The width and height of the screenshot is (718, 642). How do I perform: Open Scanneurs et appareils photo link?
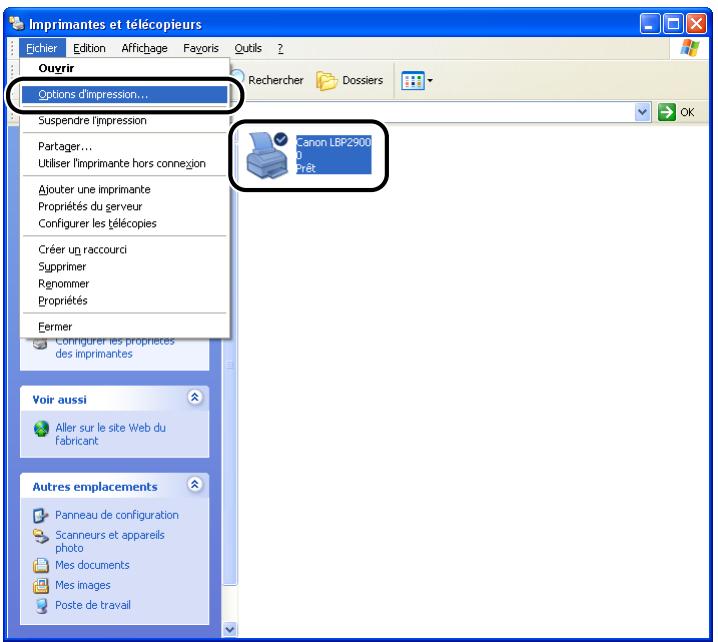[109, 541]
